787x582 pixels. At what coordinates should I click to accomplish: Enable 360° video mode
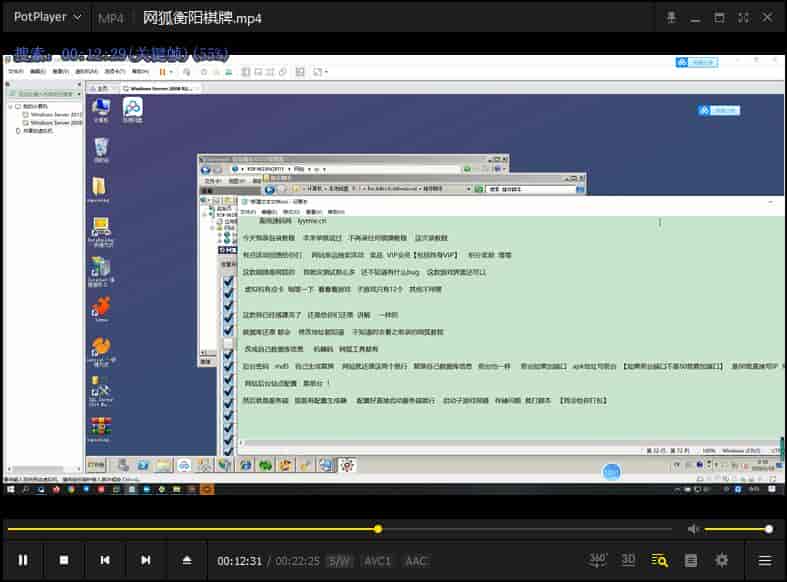[598, 560]
